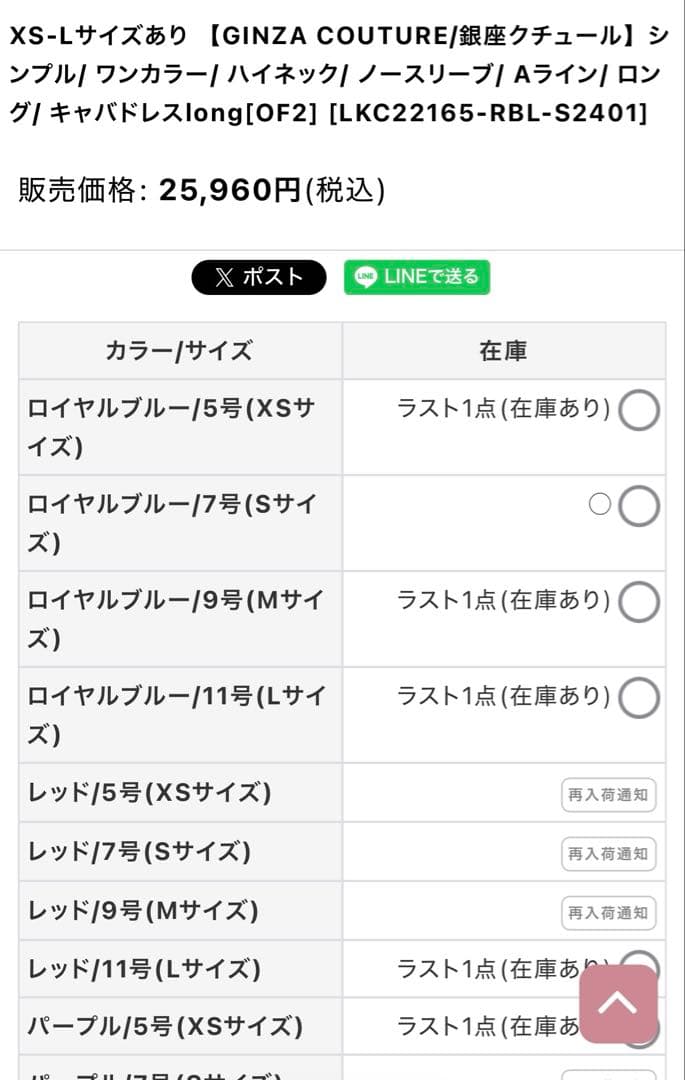Screen dimensions: 685x1080
Task: Click 再入荷通知 for レッド/7号(Sサイズ)
Action: (609, 853)
